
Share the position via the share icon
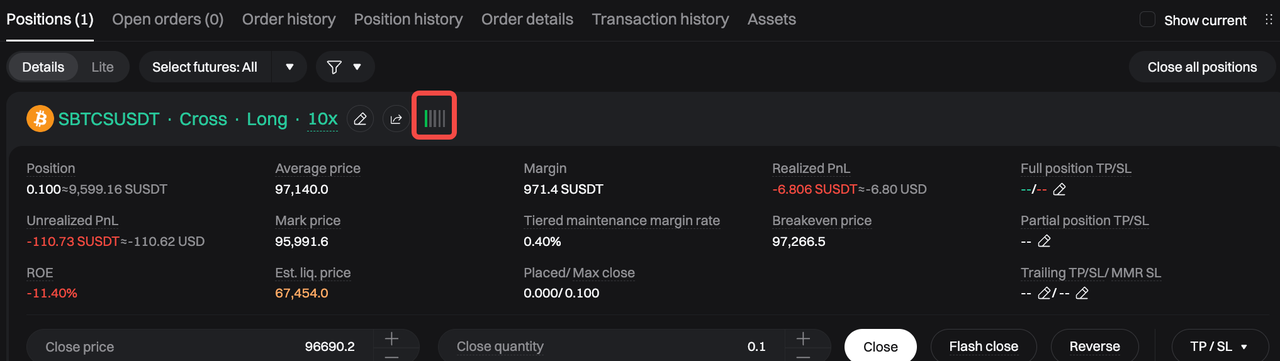click(x=396, y=119)
